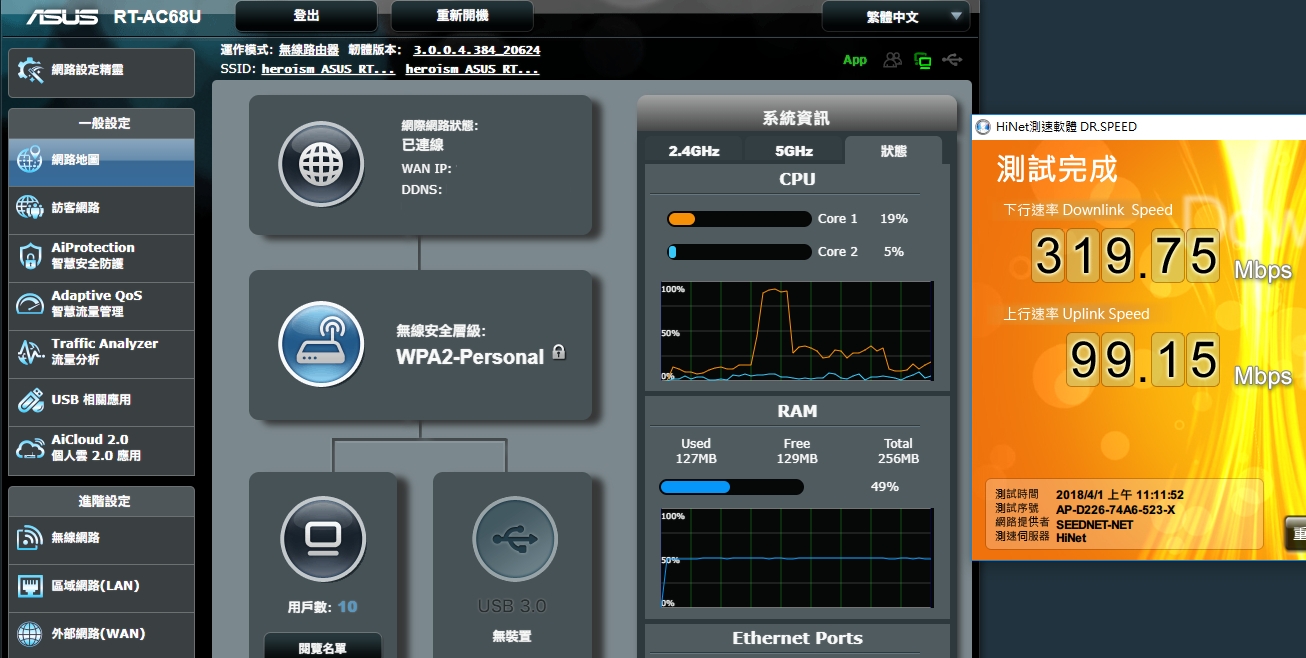The width and height of the screenshot is (1306, 658).
Task: Click the 無線路由器 operation mode link
Action: click(309, 50)
